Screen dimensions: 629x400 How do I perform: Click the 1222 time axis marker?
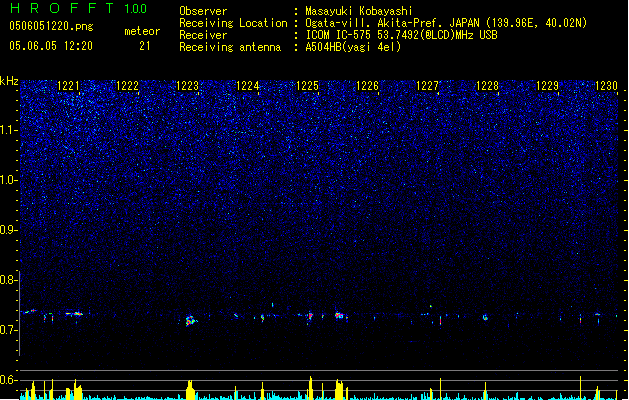[x=127, y=86]
